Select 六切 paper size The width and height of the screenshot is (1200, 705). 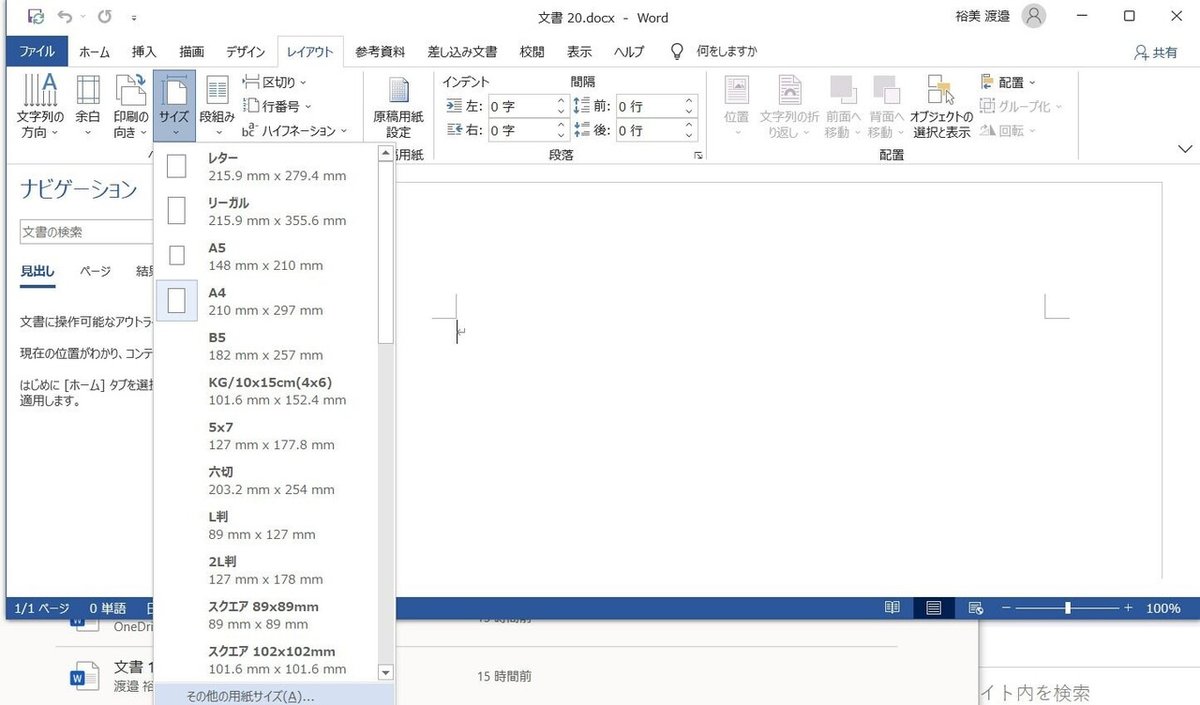266,480
